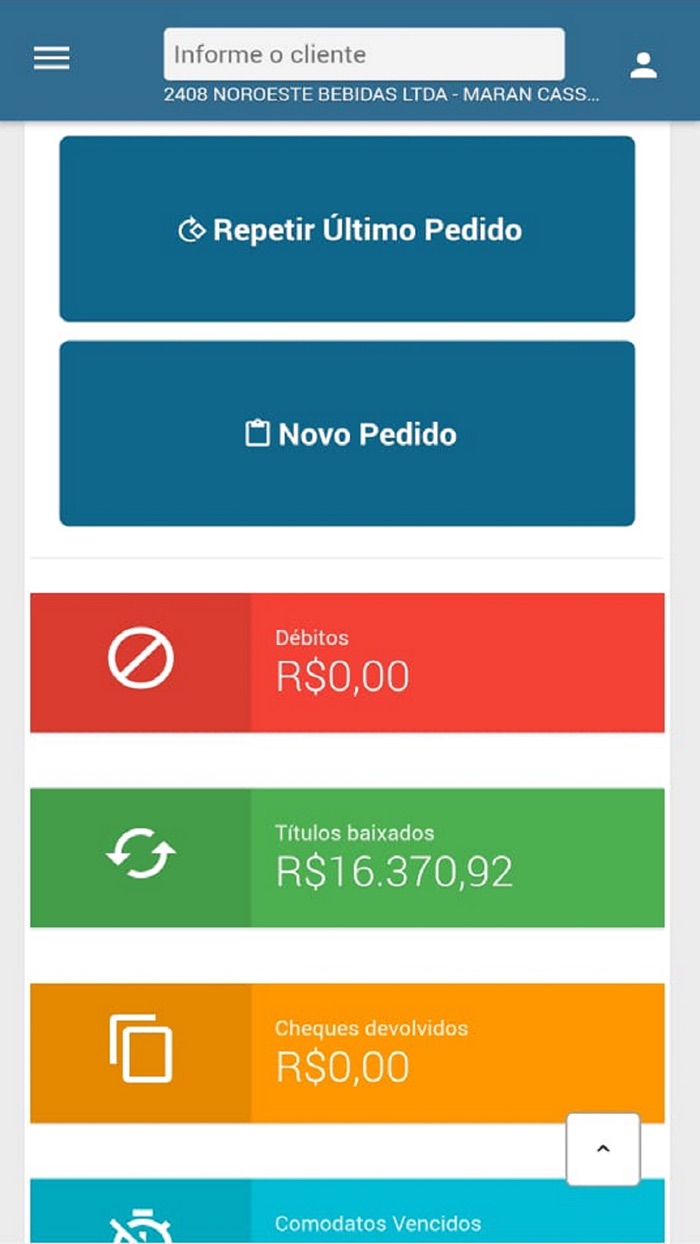
Task: Click the Comodatos Vencidos label text
Action: pos(378,1223)
